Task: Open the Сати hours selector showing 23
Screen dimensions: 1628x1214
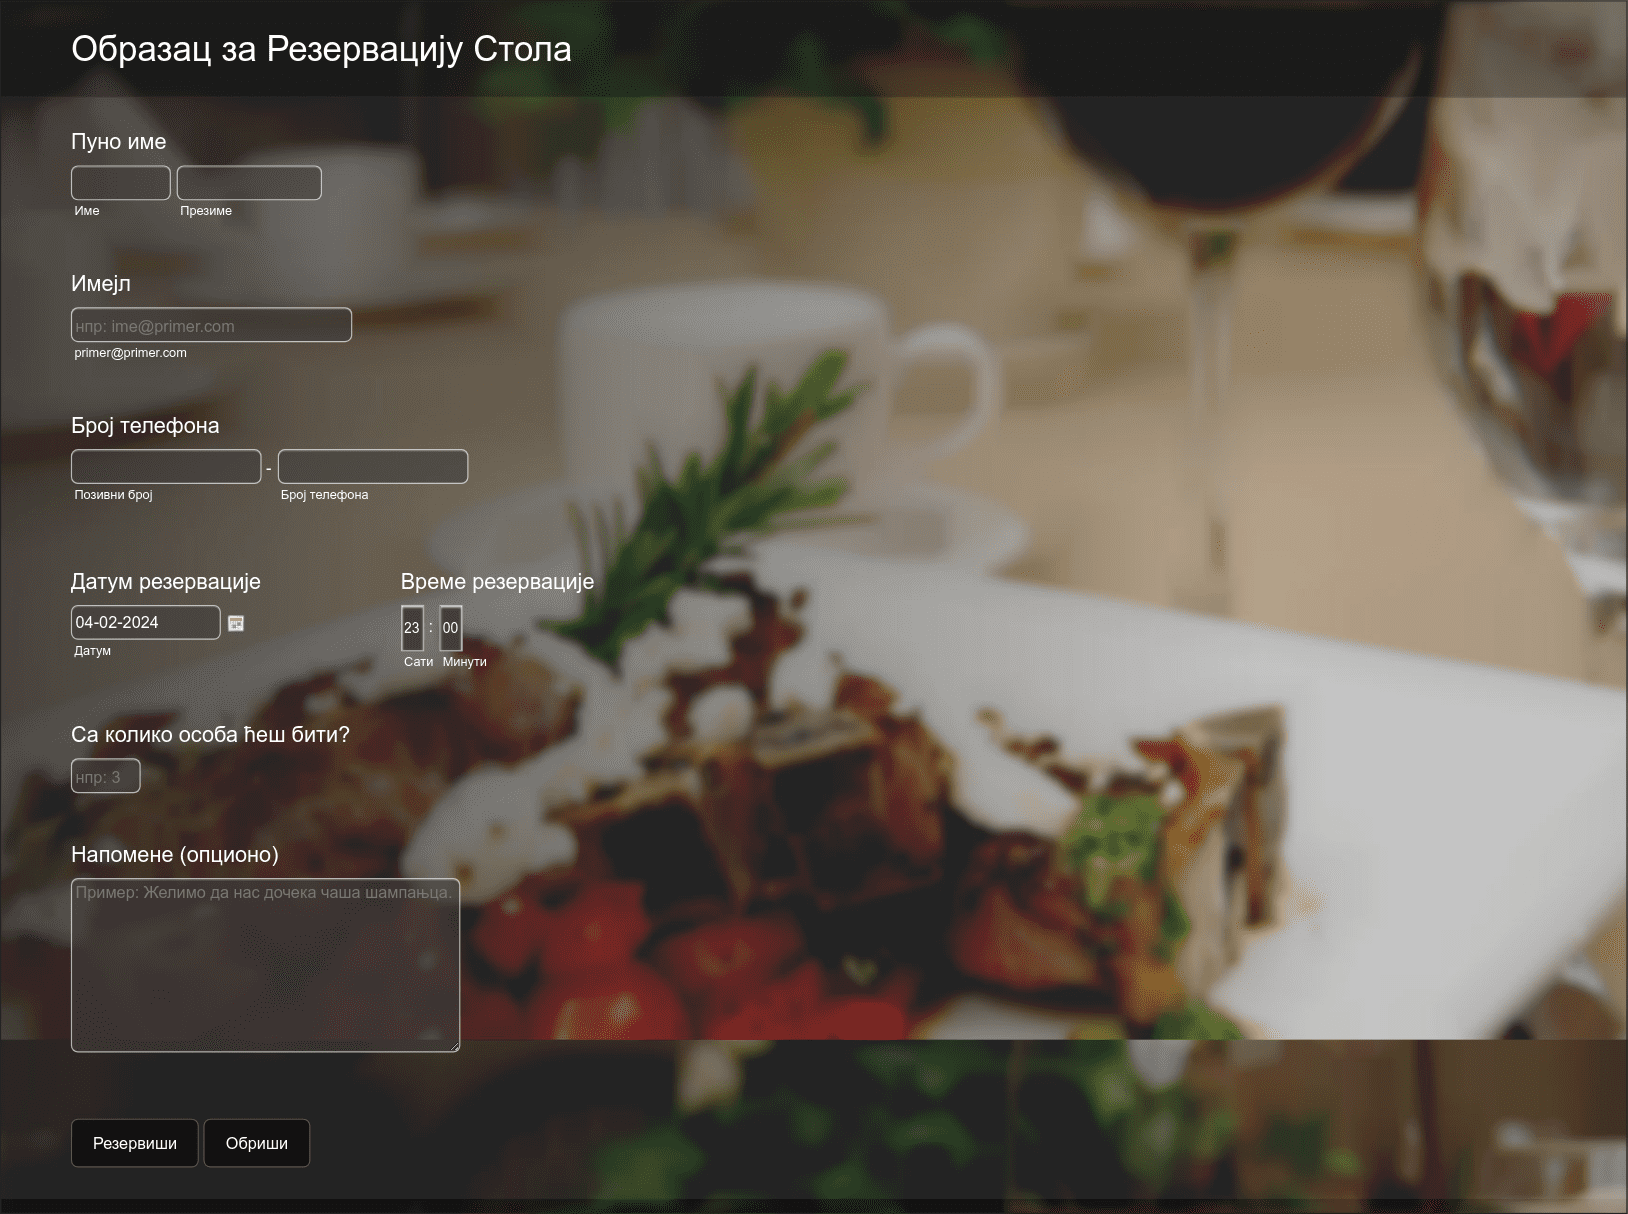Action: coord(412,628)
